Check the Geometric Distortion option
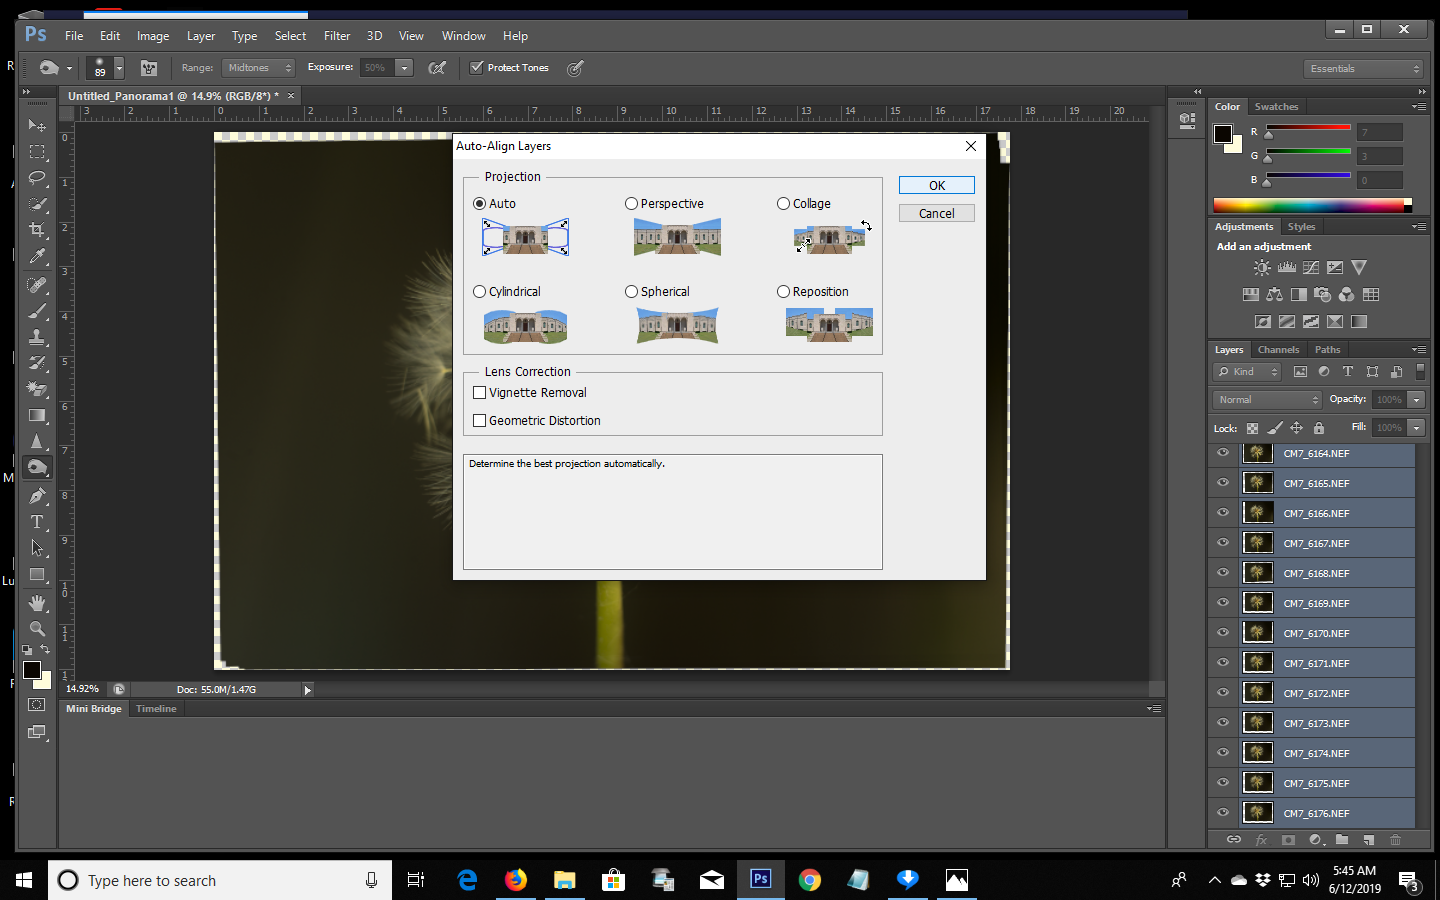Image resolution: width=1440 pixels, height=900 pixels. click(480, 420)
